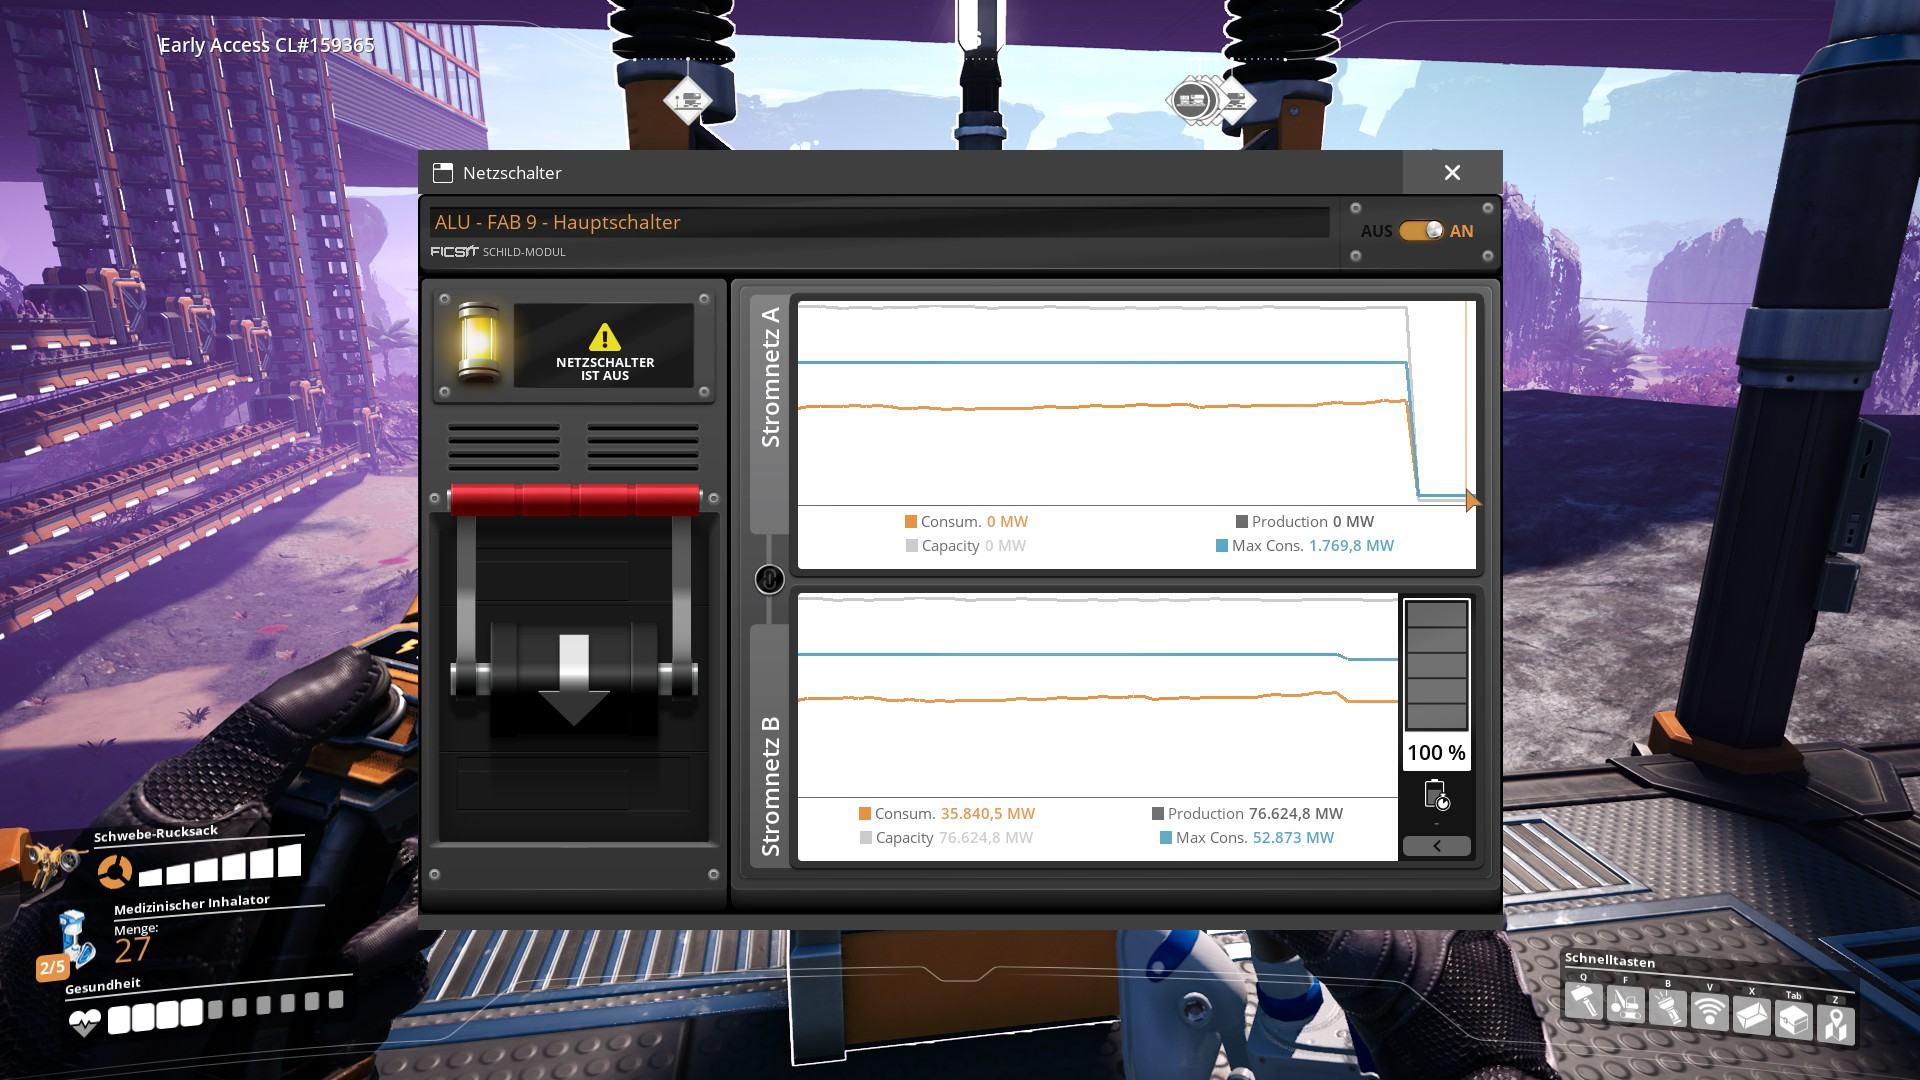
Task: Pull the red Netzschalter lever handle
Action: pyautogui.click(x=574, y=499)
